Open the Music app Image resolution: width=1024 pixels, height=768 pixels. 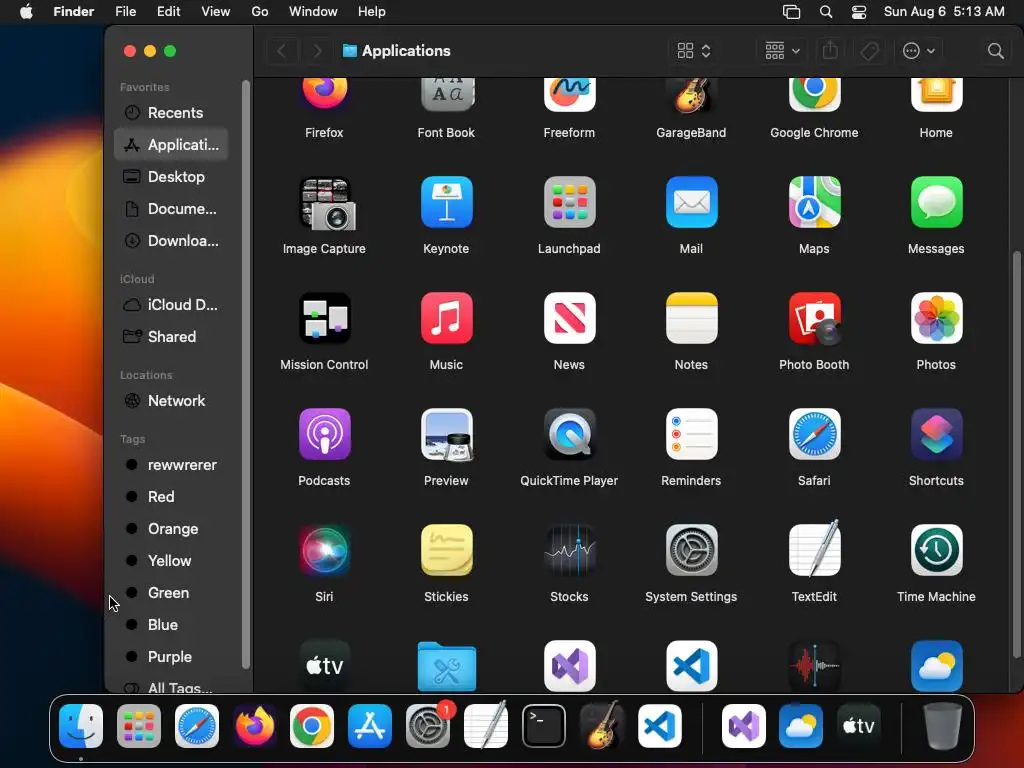pos(446,318)
